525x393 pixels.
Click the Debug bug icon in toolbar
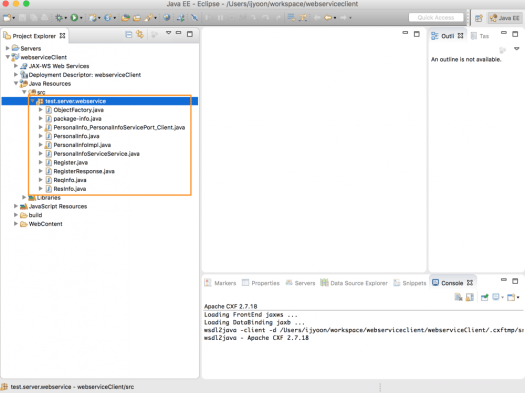coord(59,17)
